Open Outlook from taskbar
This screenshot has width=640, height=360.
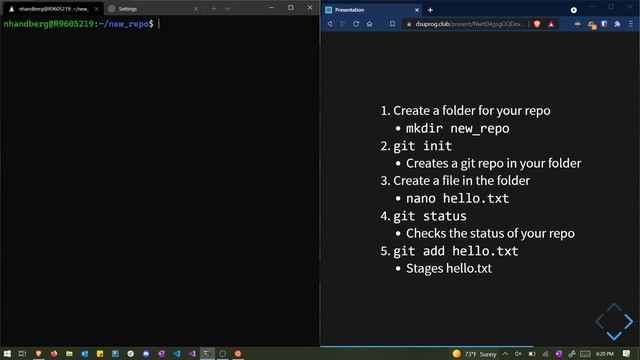tap(84, 353)
